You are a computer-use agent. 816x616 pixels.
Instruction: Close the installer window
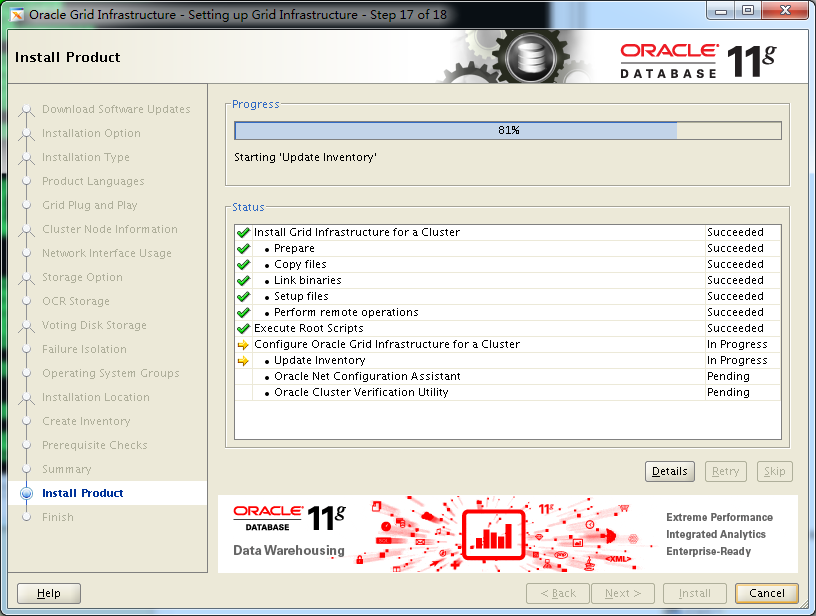point(785,11)
